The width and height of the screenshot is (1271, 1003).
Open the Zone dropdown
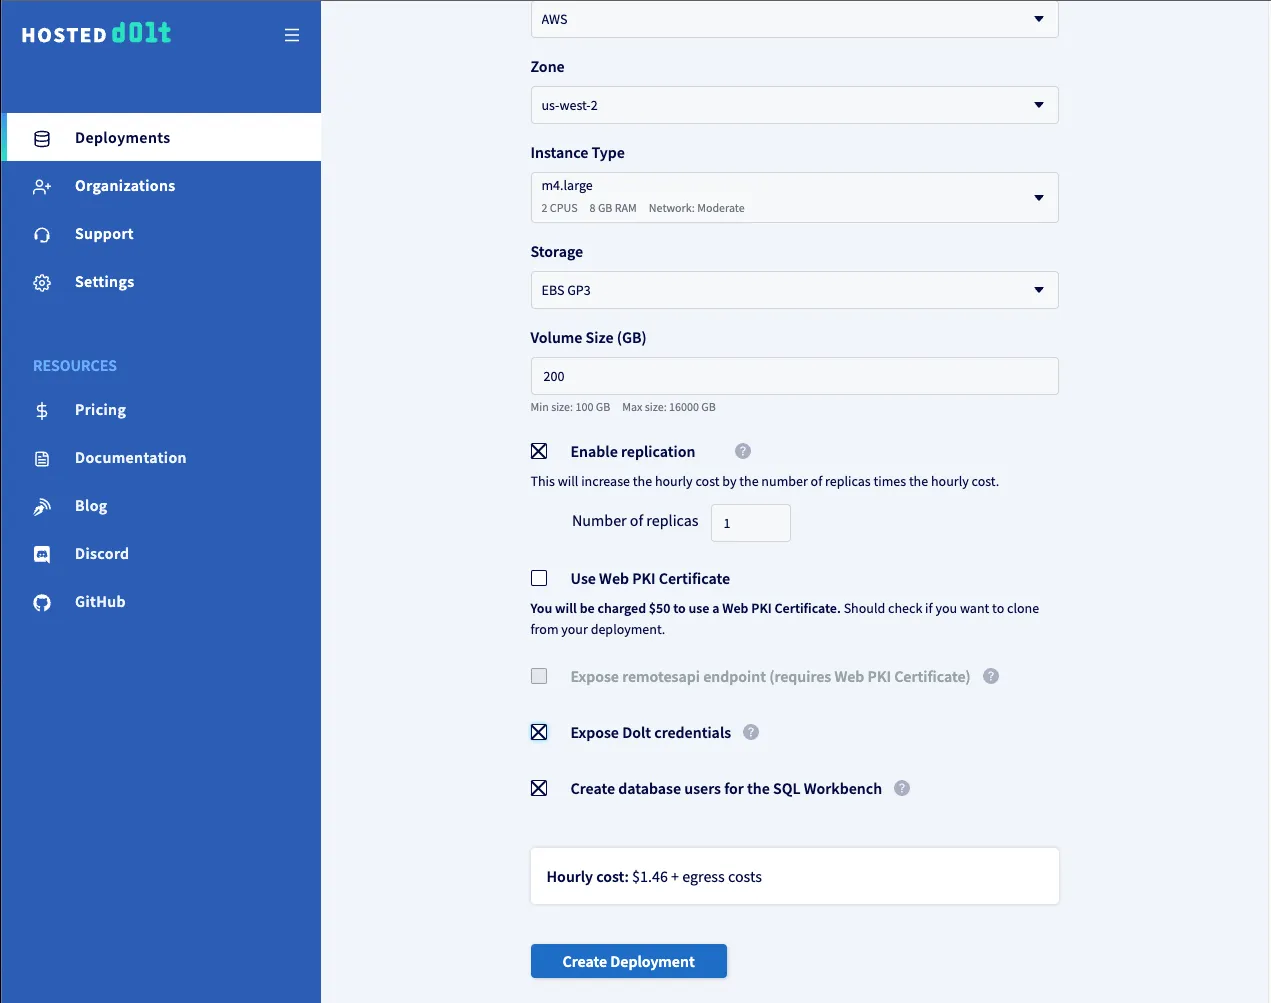(x=794, y=105)
